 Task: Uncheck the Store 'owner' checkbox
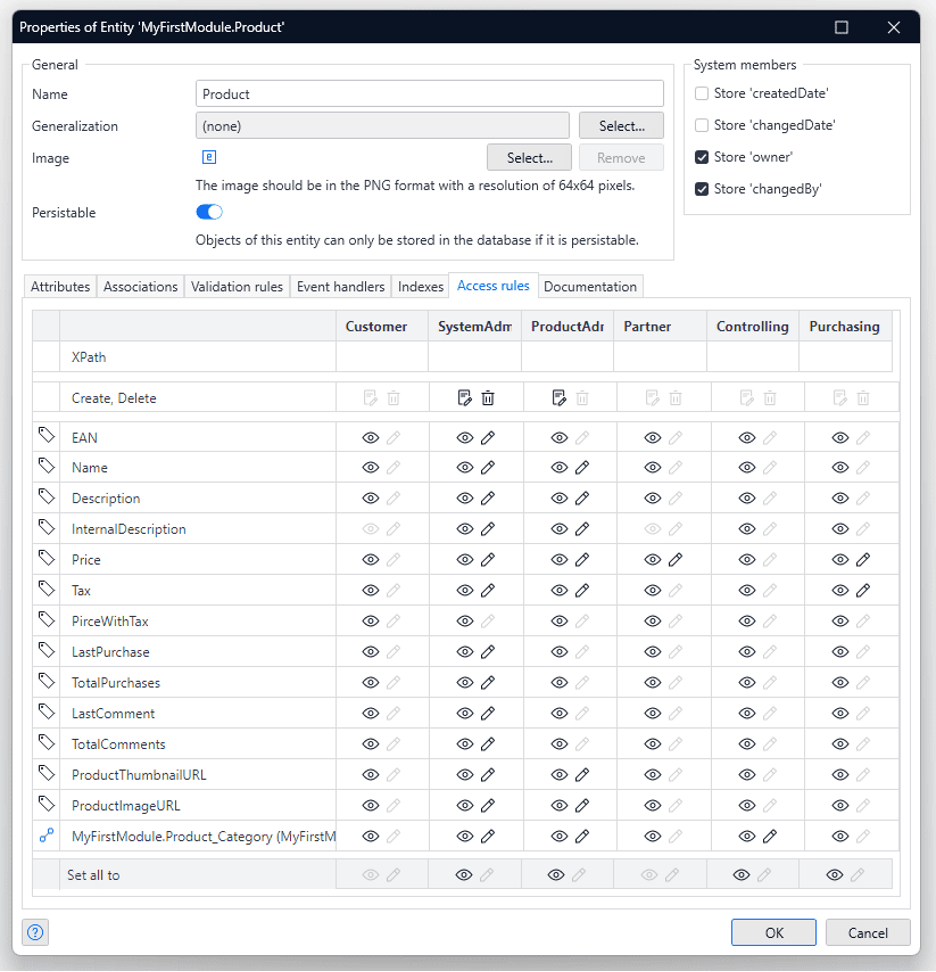702,156
